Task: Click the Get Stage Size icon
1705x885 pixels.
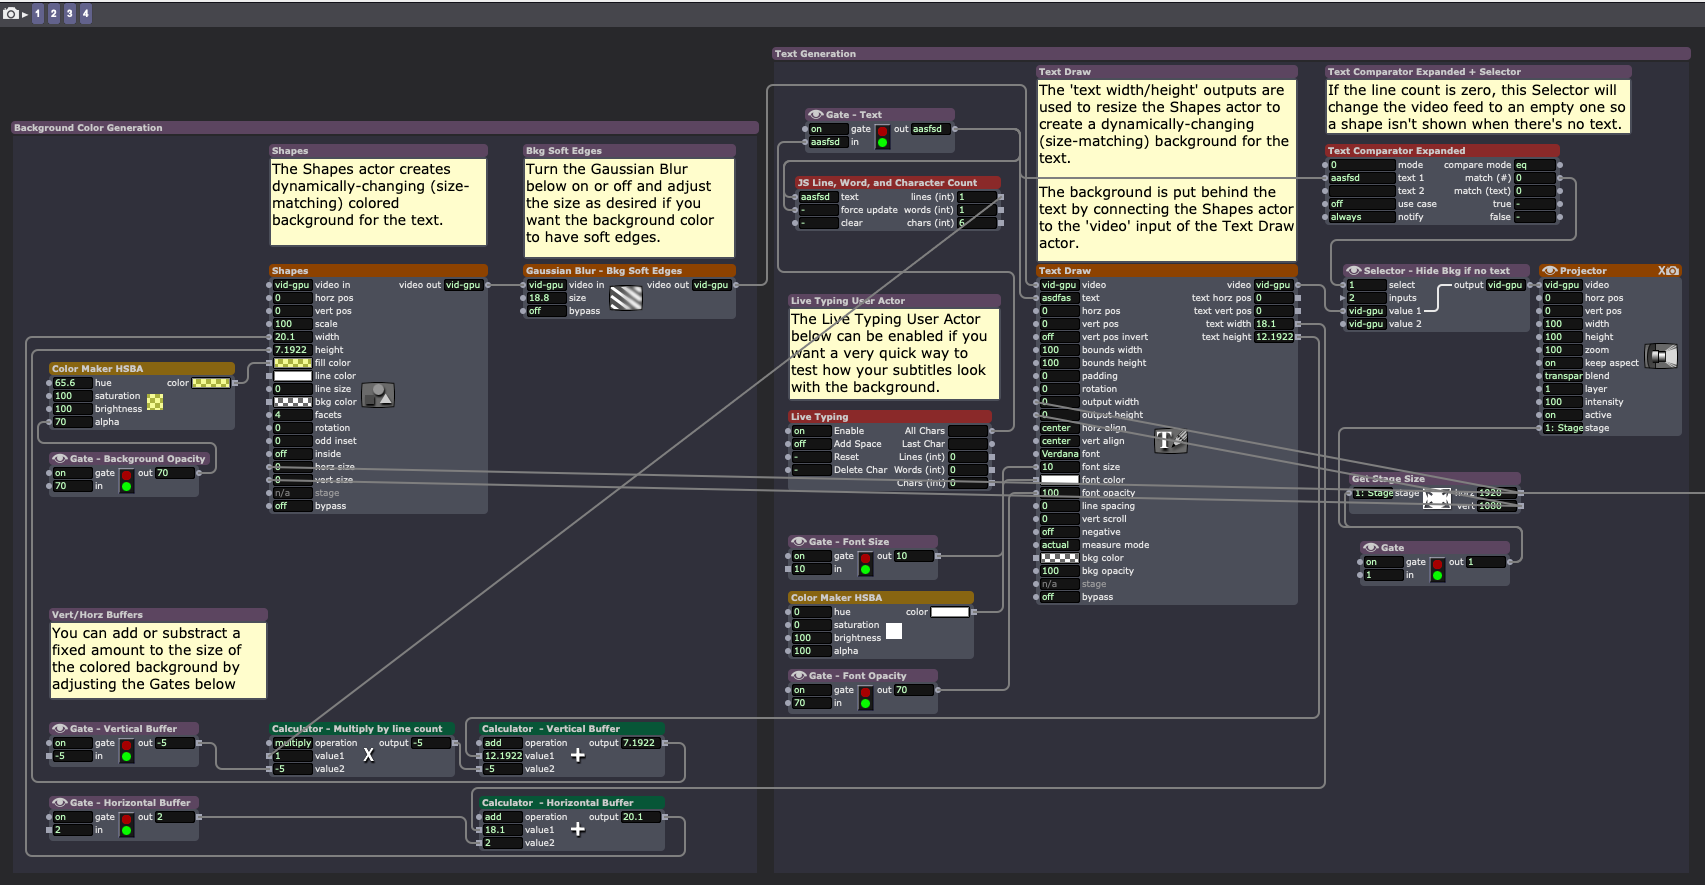Action: click(x=1437, y=497)
